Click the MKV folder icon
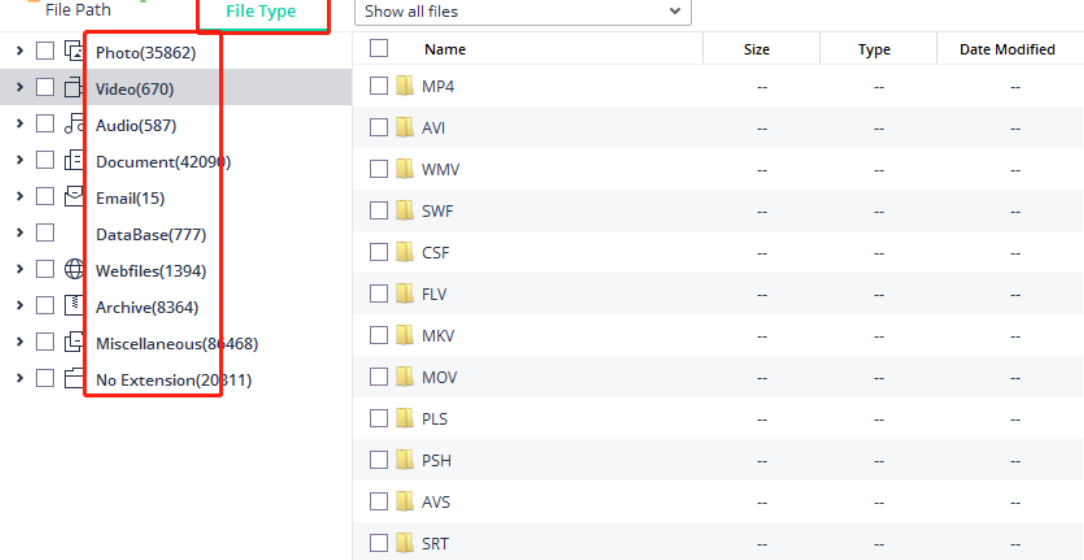This screenshot has width=1084, height=560. (404, 335)
